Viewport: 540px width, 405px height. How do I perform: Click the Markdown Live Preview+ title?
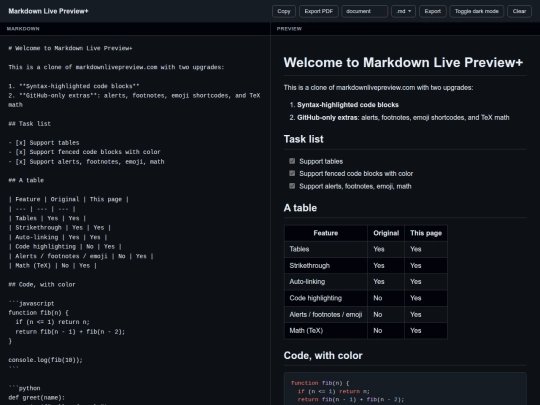tap(48, 11)
